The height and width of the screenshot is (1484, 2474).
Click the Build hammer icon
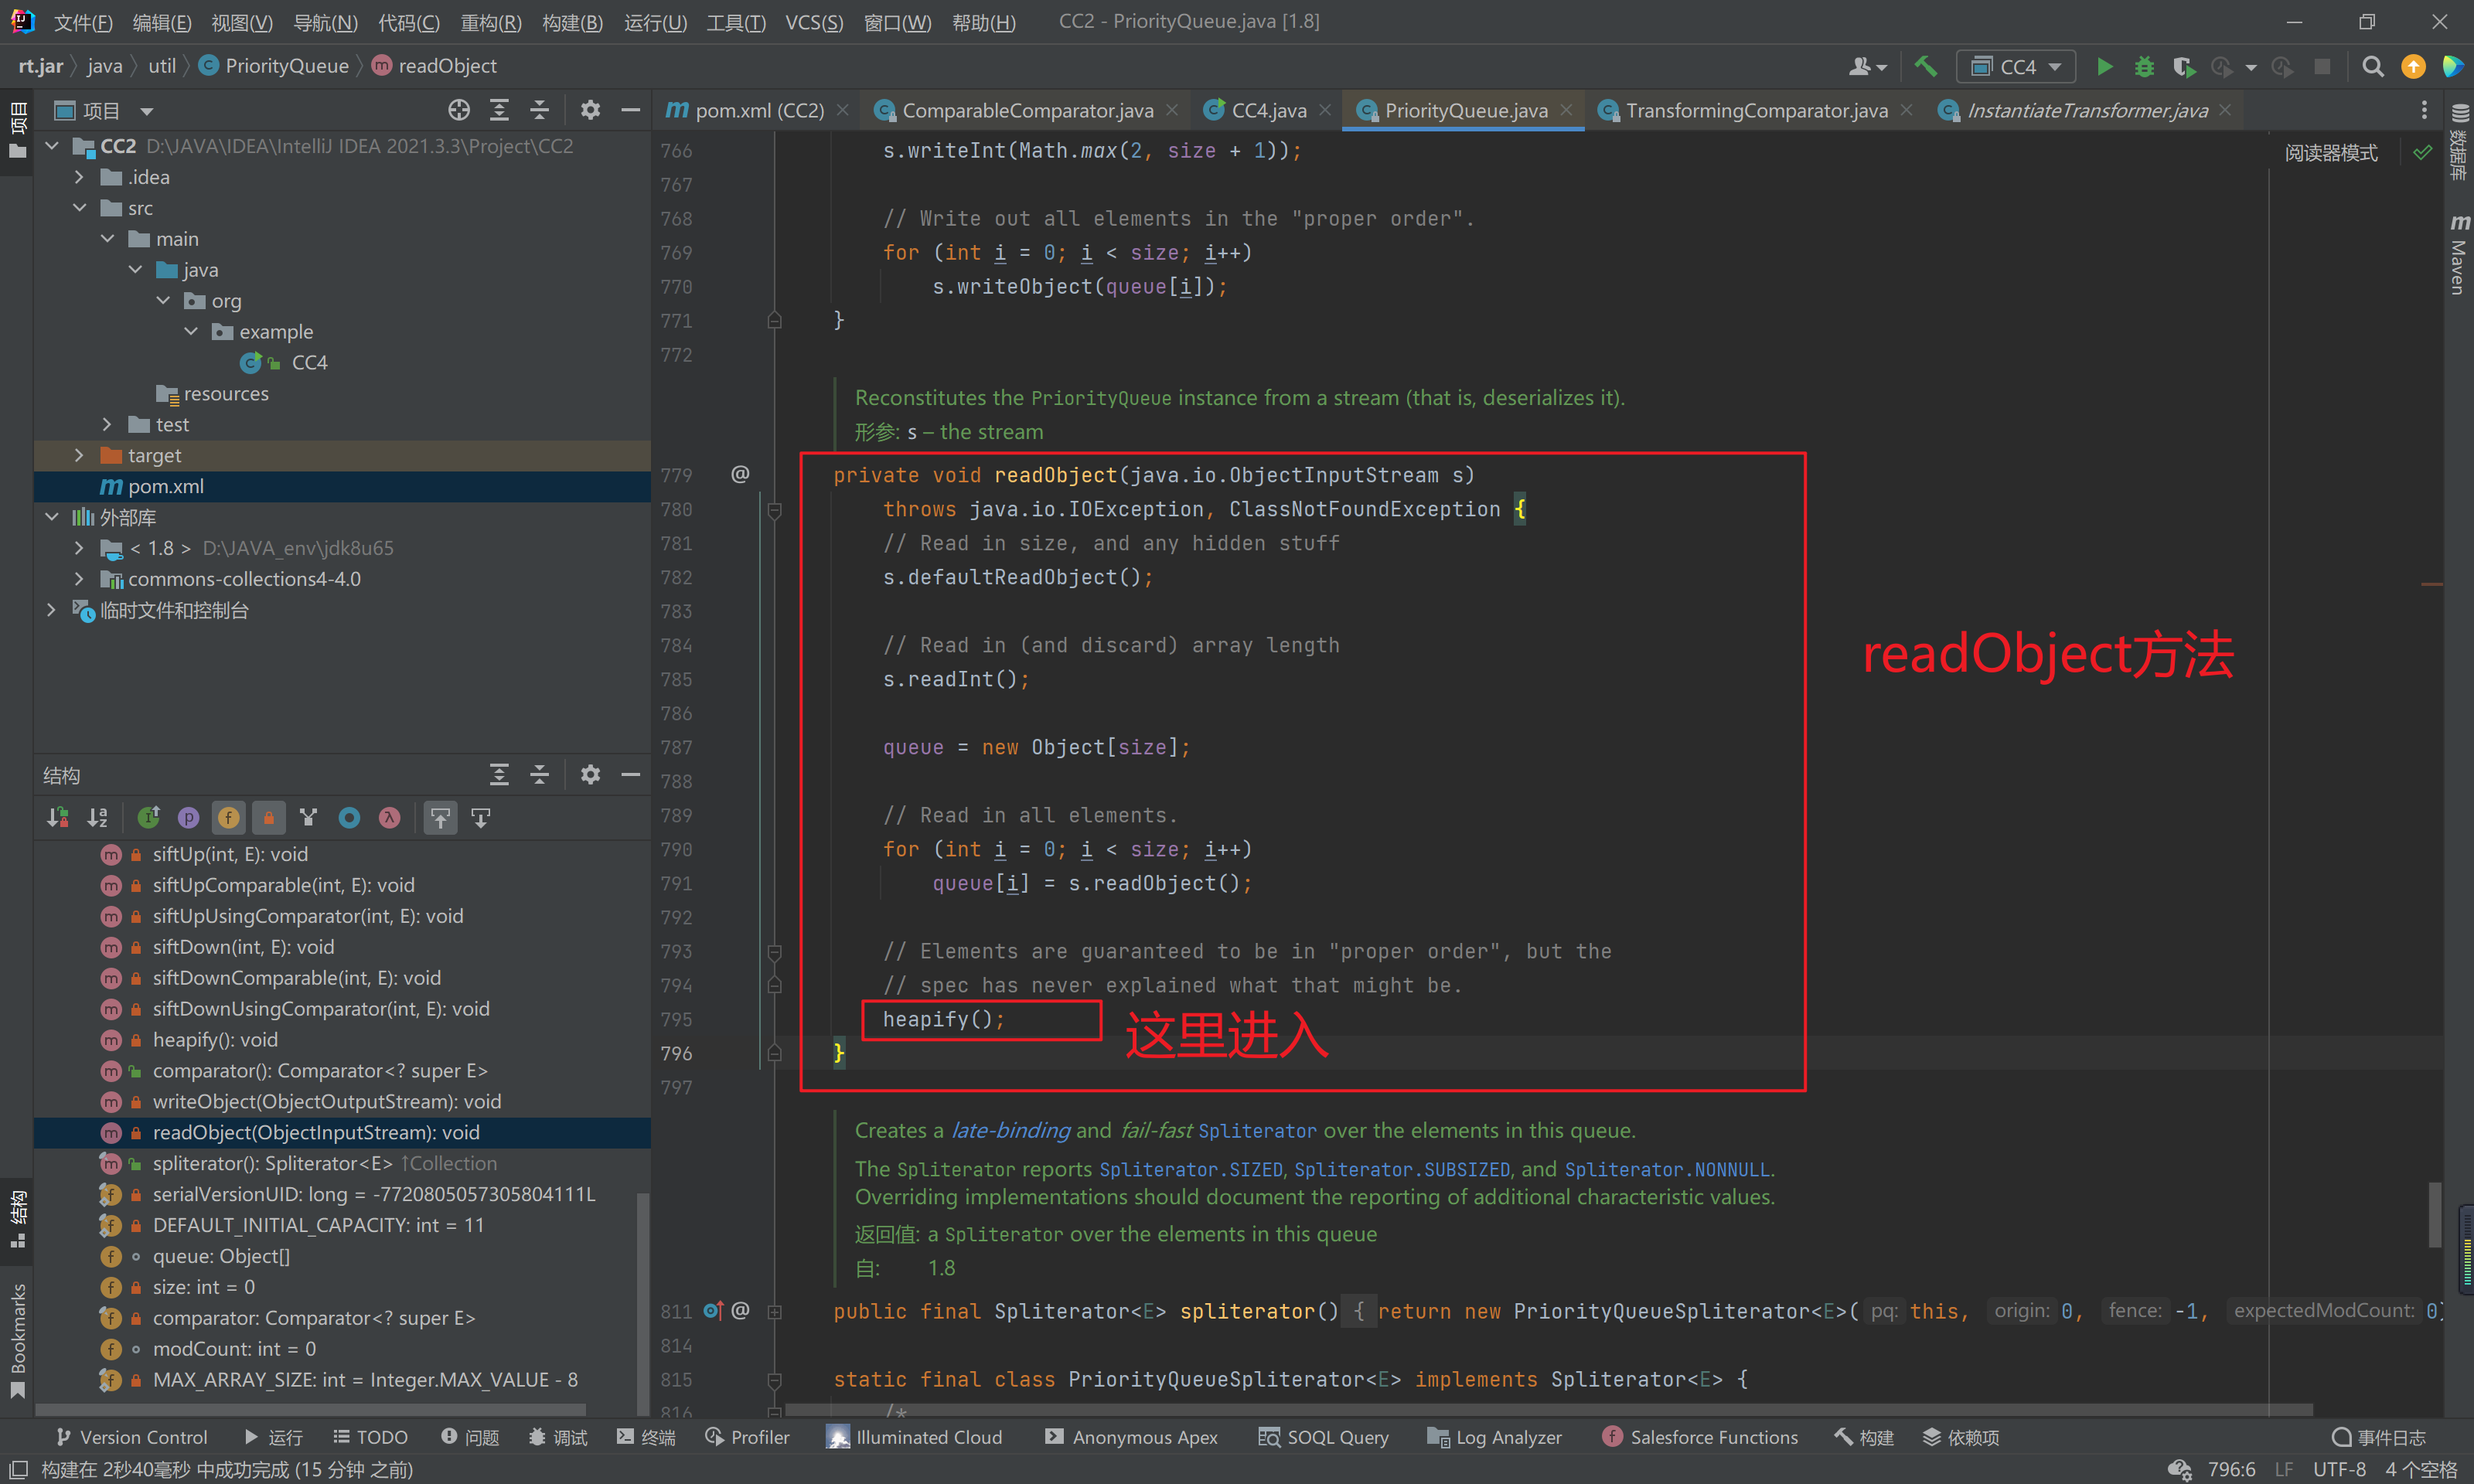[x=1925, y=67]
